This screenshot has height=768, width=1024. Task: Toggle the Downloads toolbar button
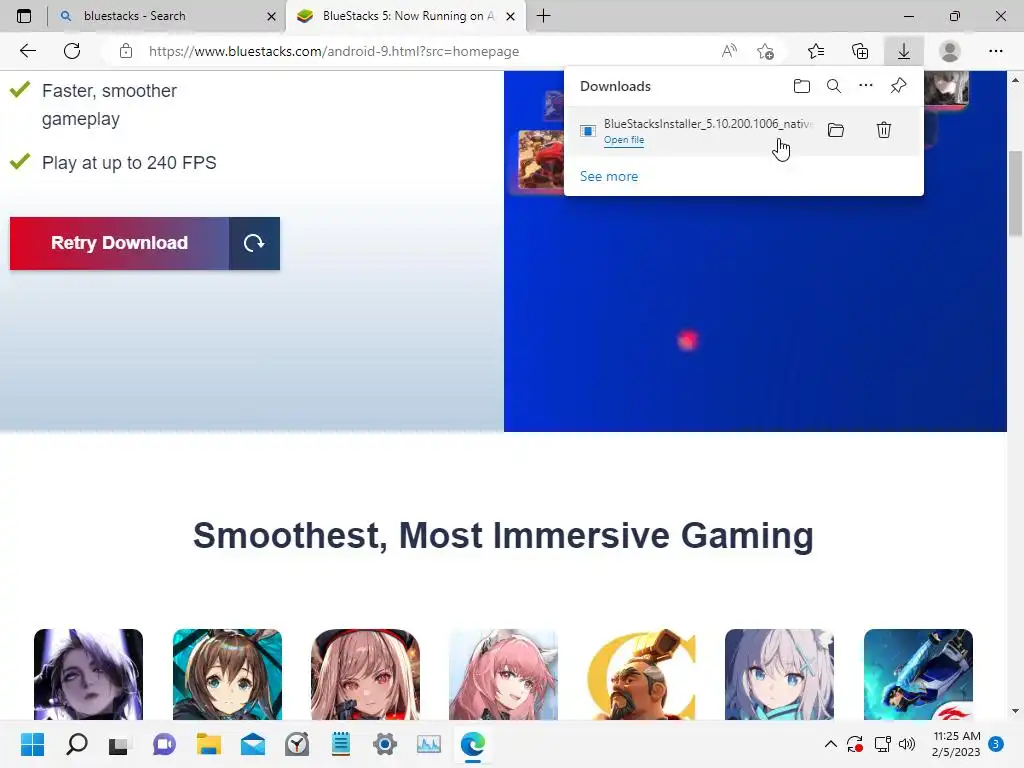click(x=904, y=51)
